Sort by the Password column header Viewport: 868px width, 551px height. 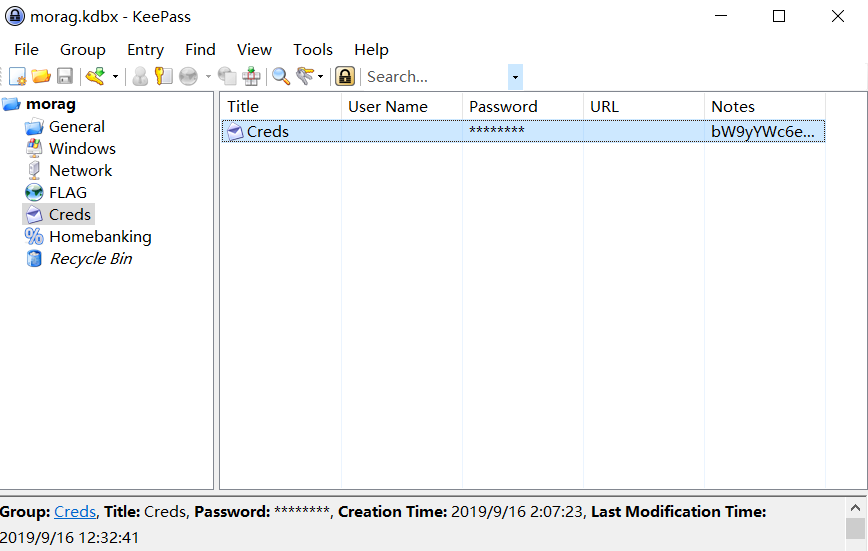(523, 106)
